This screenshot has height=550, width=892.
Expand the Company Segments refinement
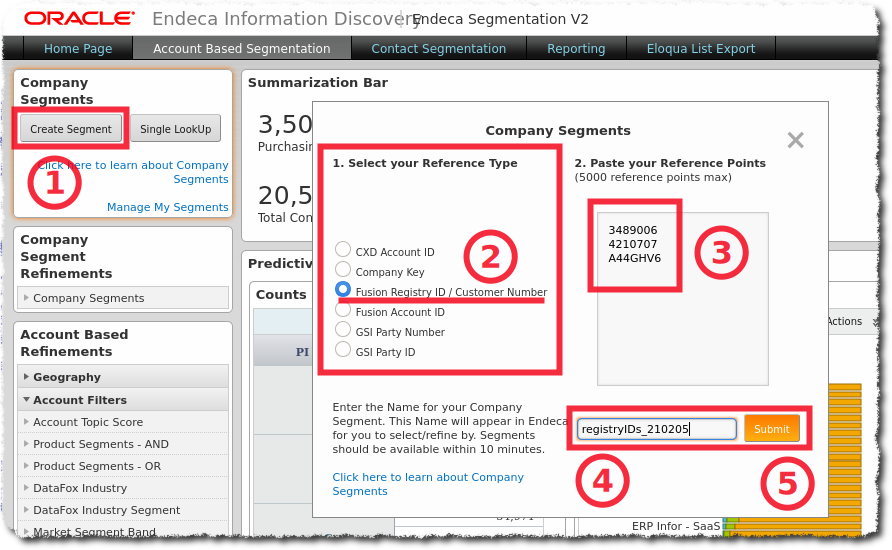(88, 298)
